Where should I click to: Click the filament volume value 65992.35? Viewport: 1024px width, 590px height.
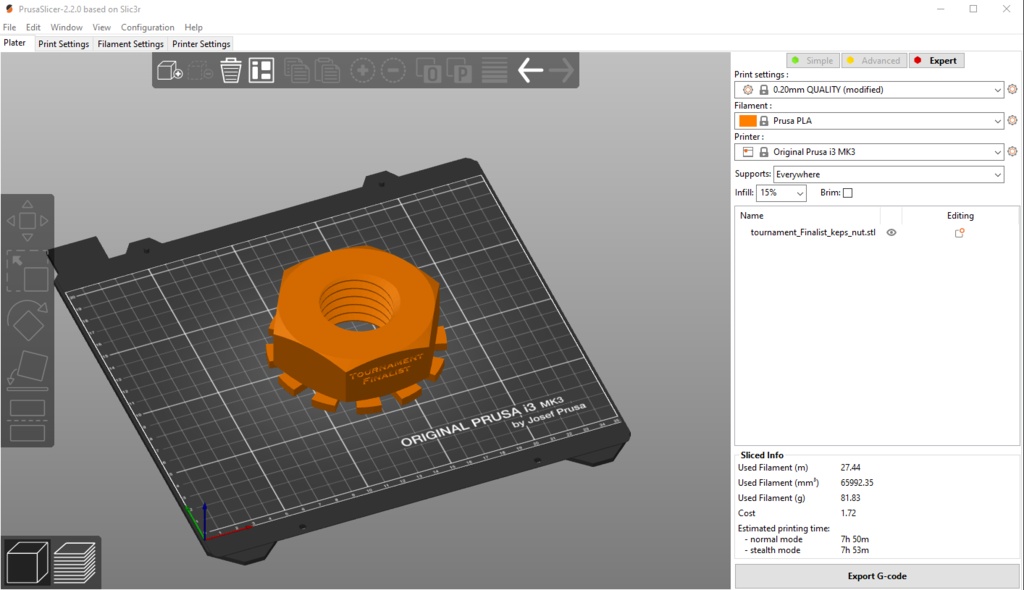(x=857, y=483)
